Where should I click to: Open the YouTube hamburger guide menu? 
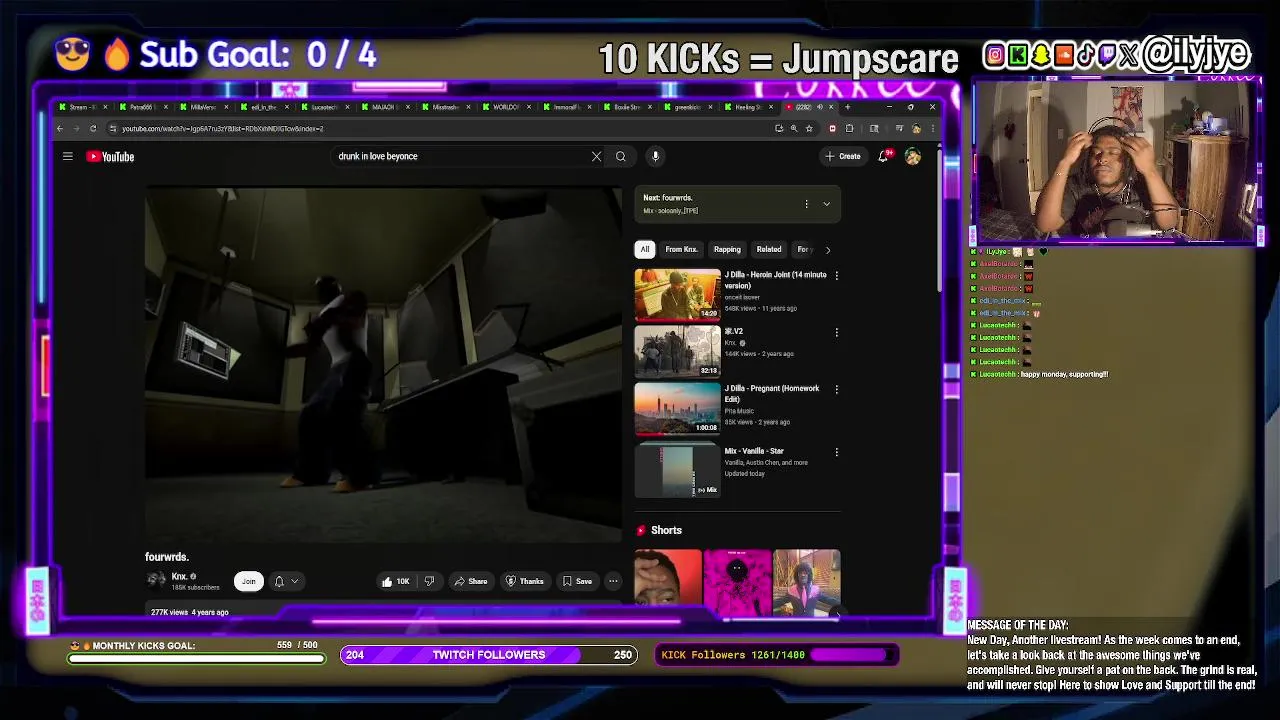[68, 156]
